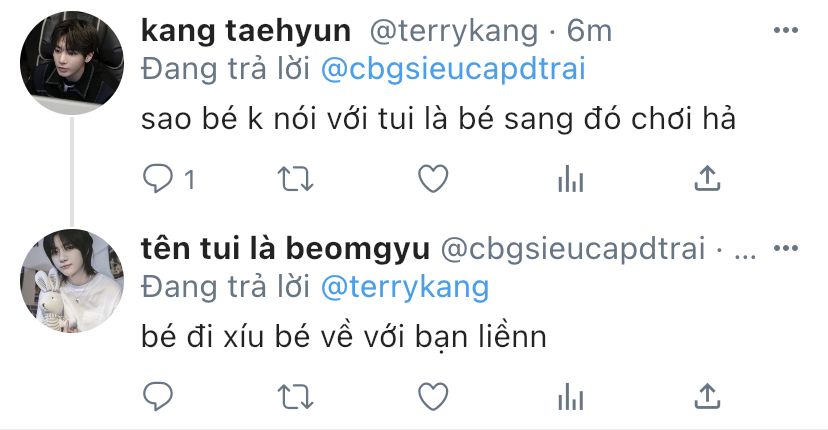
Task: Open the @terrykang mention link
Action: click(x=404, y=288)
